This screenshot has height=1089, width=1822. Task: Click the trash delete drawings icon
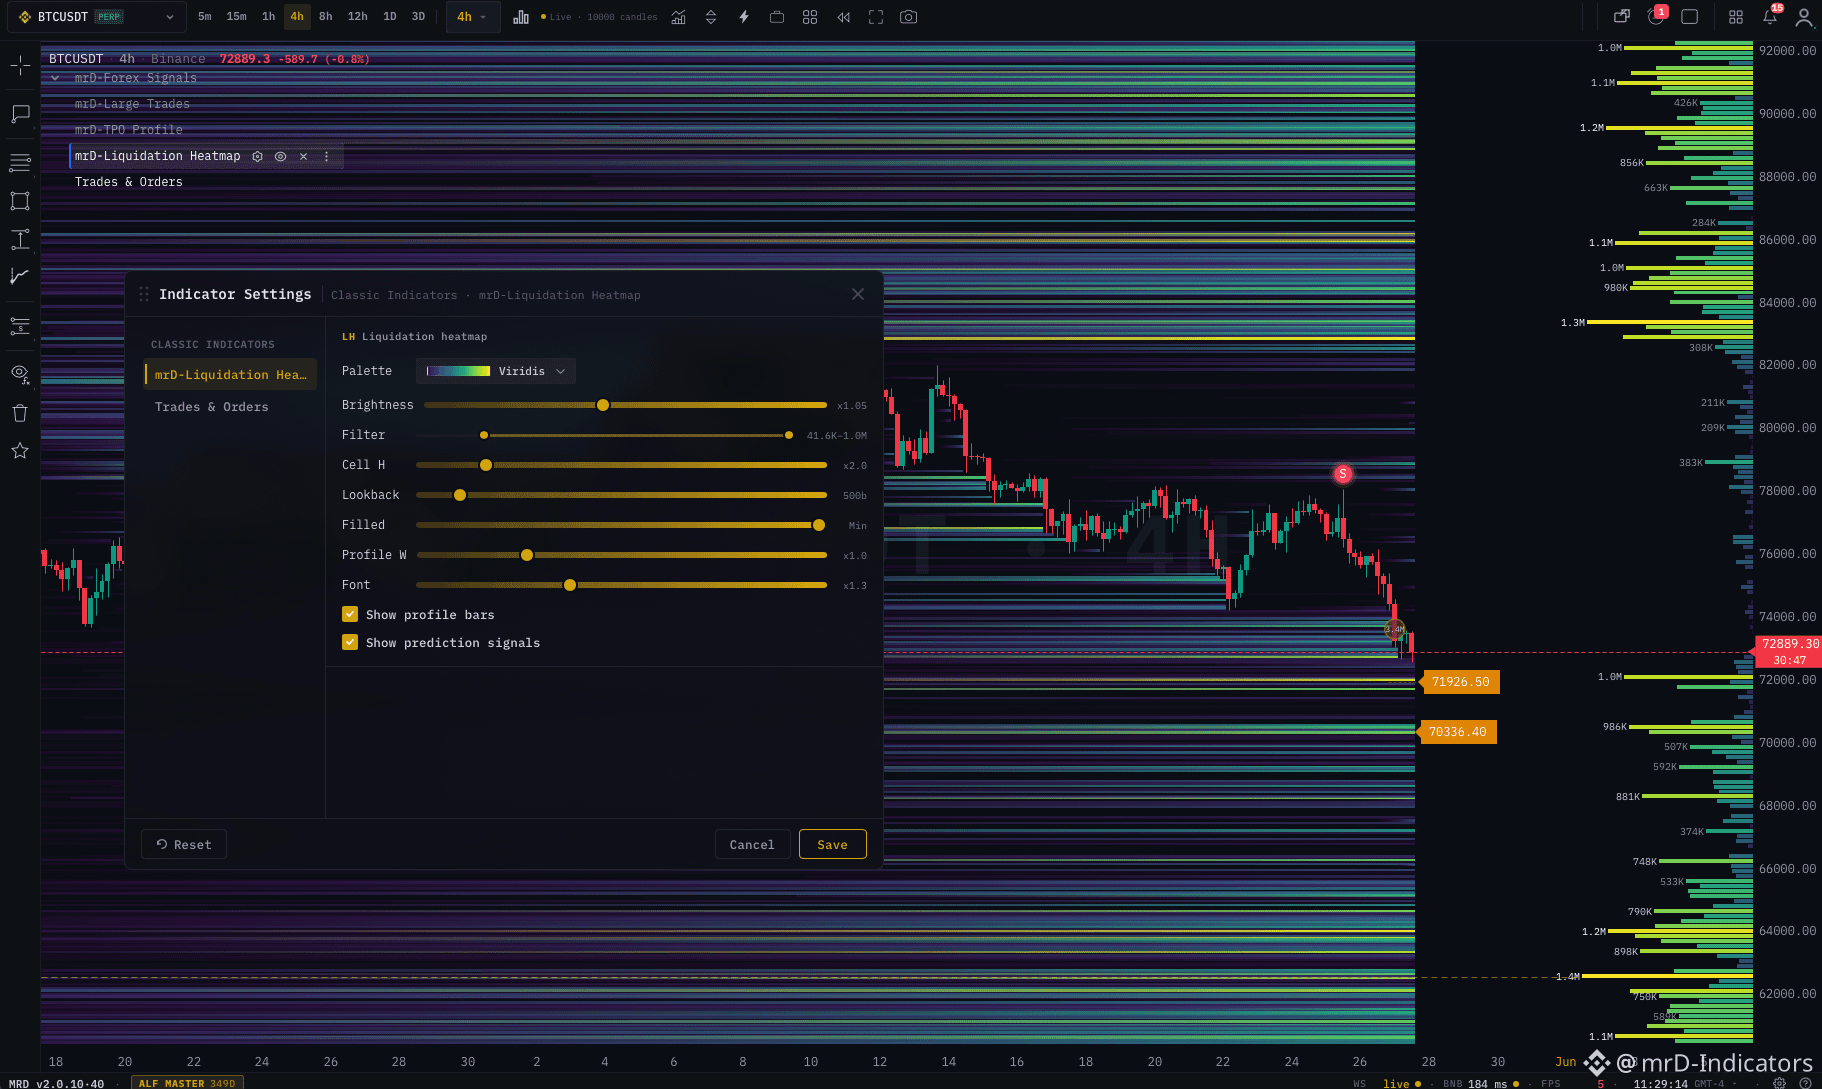tap(20, 413)
